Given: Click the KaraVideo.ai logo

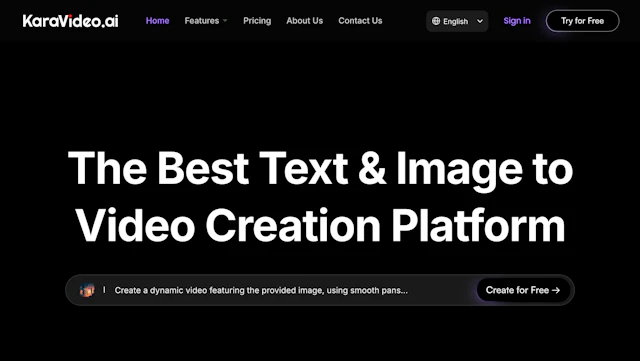Looking at the screenshot, I should click(x=71, y=21).
